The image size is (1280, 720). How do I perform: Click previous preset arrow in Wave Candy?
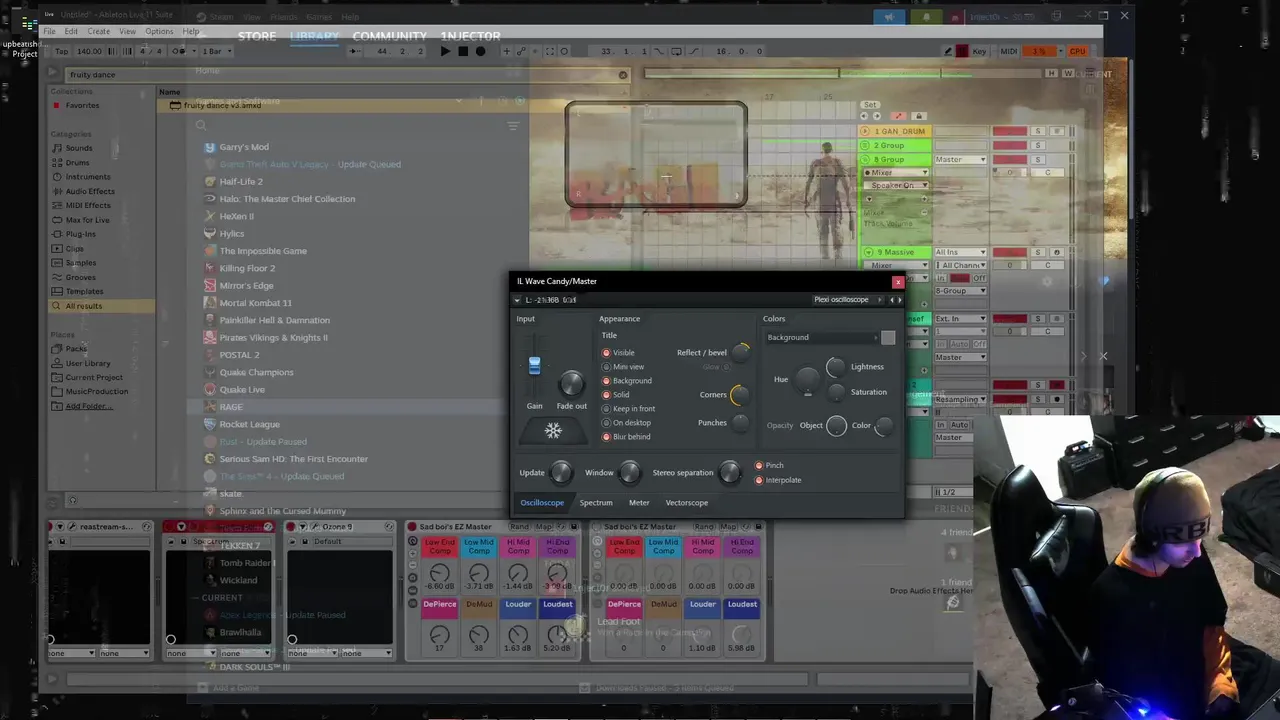(x=892, y=300)
